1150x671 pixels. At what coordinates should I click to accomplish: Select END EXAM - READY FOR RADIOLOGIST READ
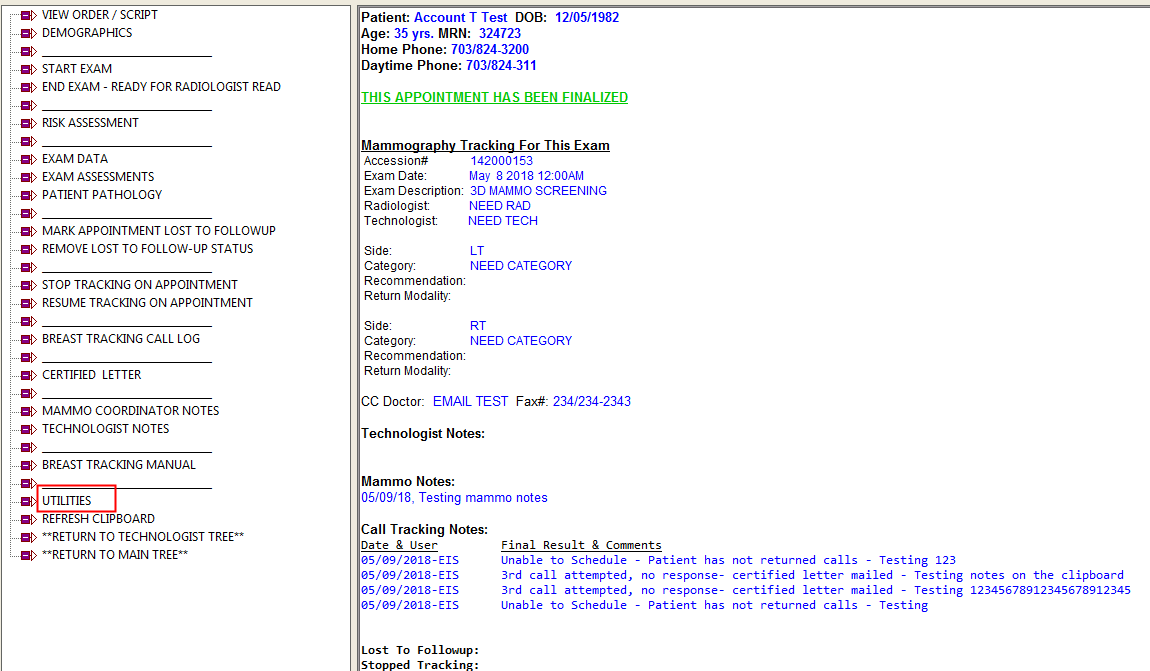click(161, 87)
